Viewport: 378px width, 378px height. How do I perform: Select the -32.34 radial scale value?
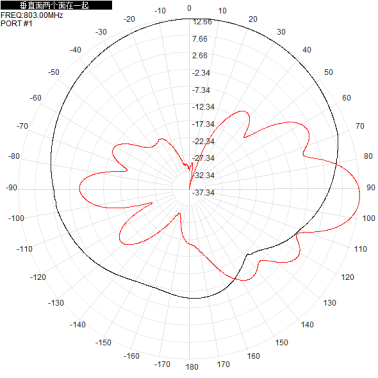tap(203, 175)
